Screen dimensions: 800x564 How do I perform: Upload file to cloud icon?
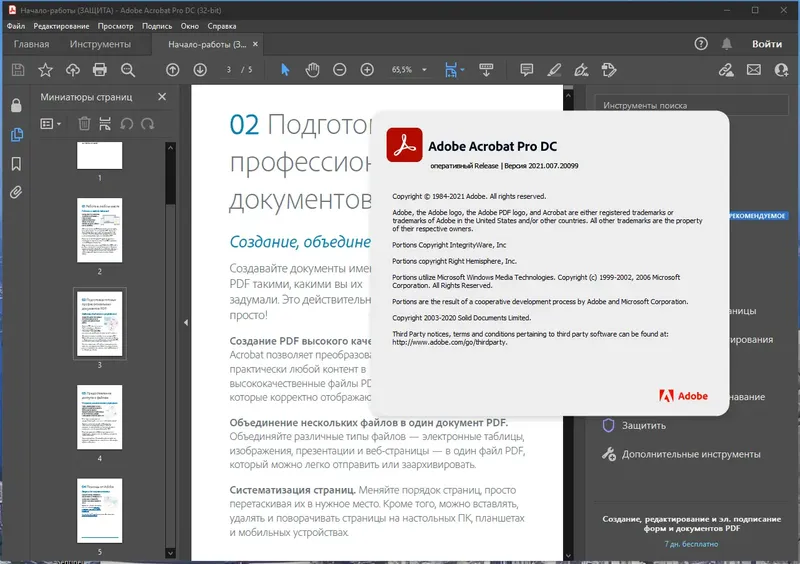[72, 70]
